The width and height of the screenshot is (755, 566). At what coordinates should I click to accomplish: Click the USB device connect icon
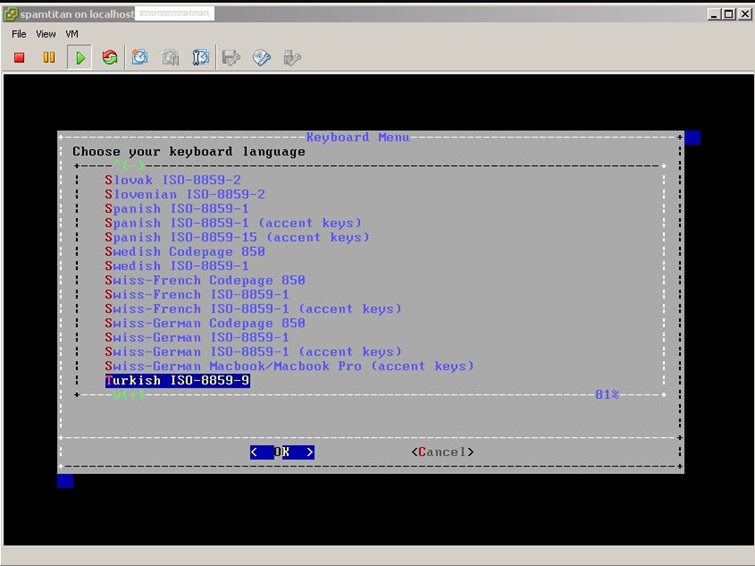pos(292,58)
